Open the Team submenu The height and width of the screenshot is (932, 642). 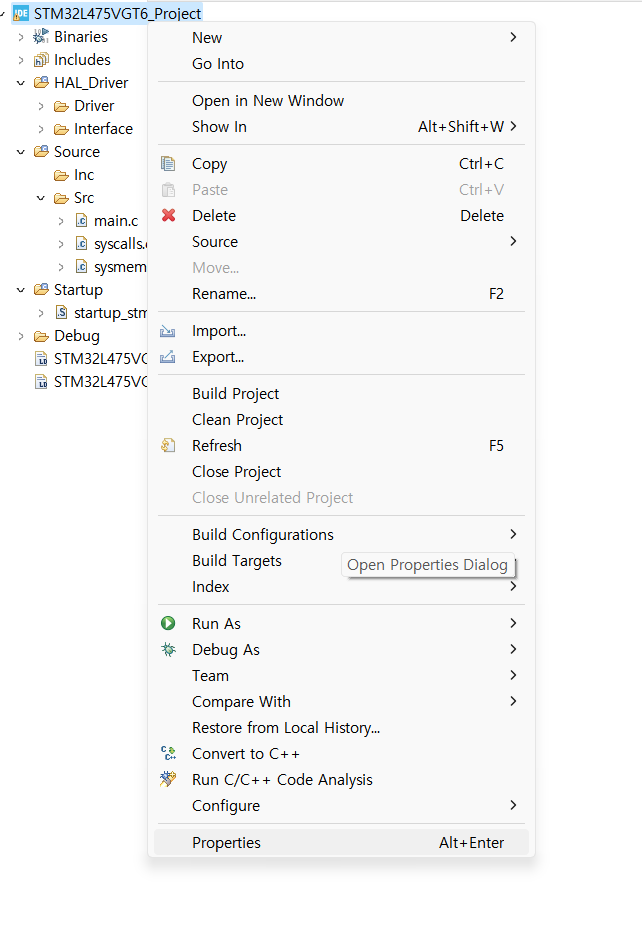pos(341,675)
